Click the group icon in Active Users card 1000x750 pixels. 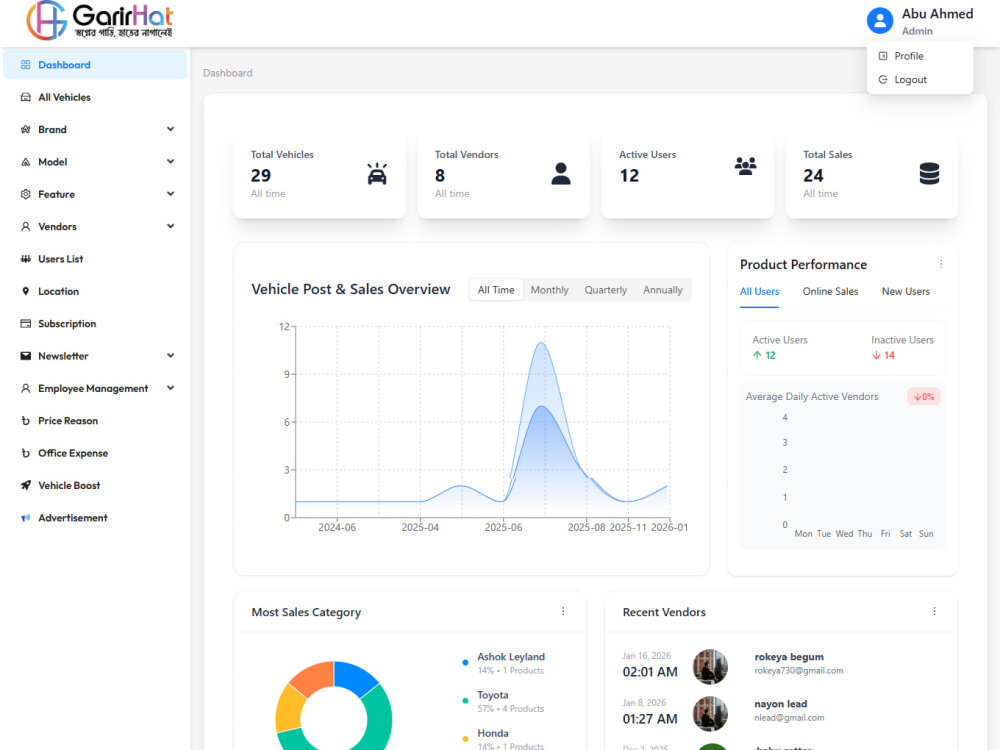pos(745,166)
